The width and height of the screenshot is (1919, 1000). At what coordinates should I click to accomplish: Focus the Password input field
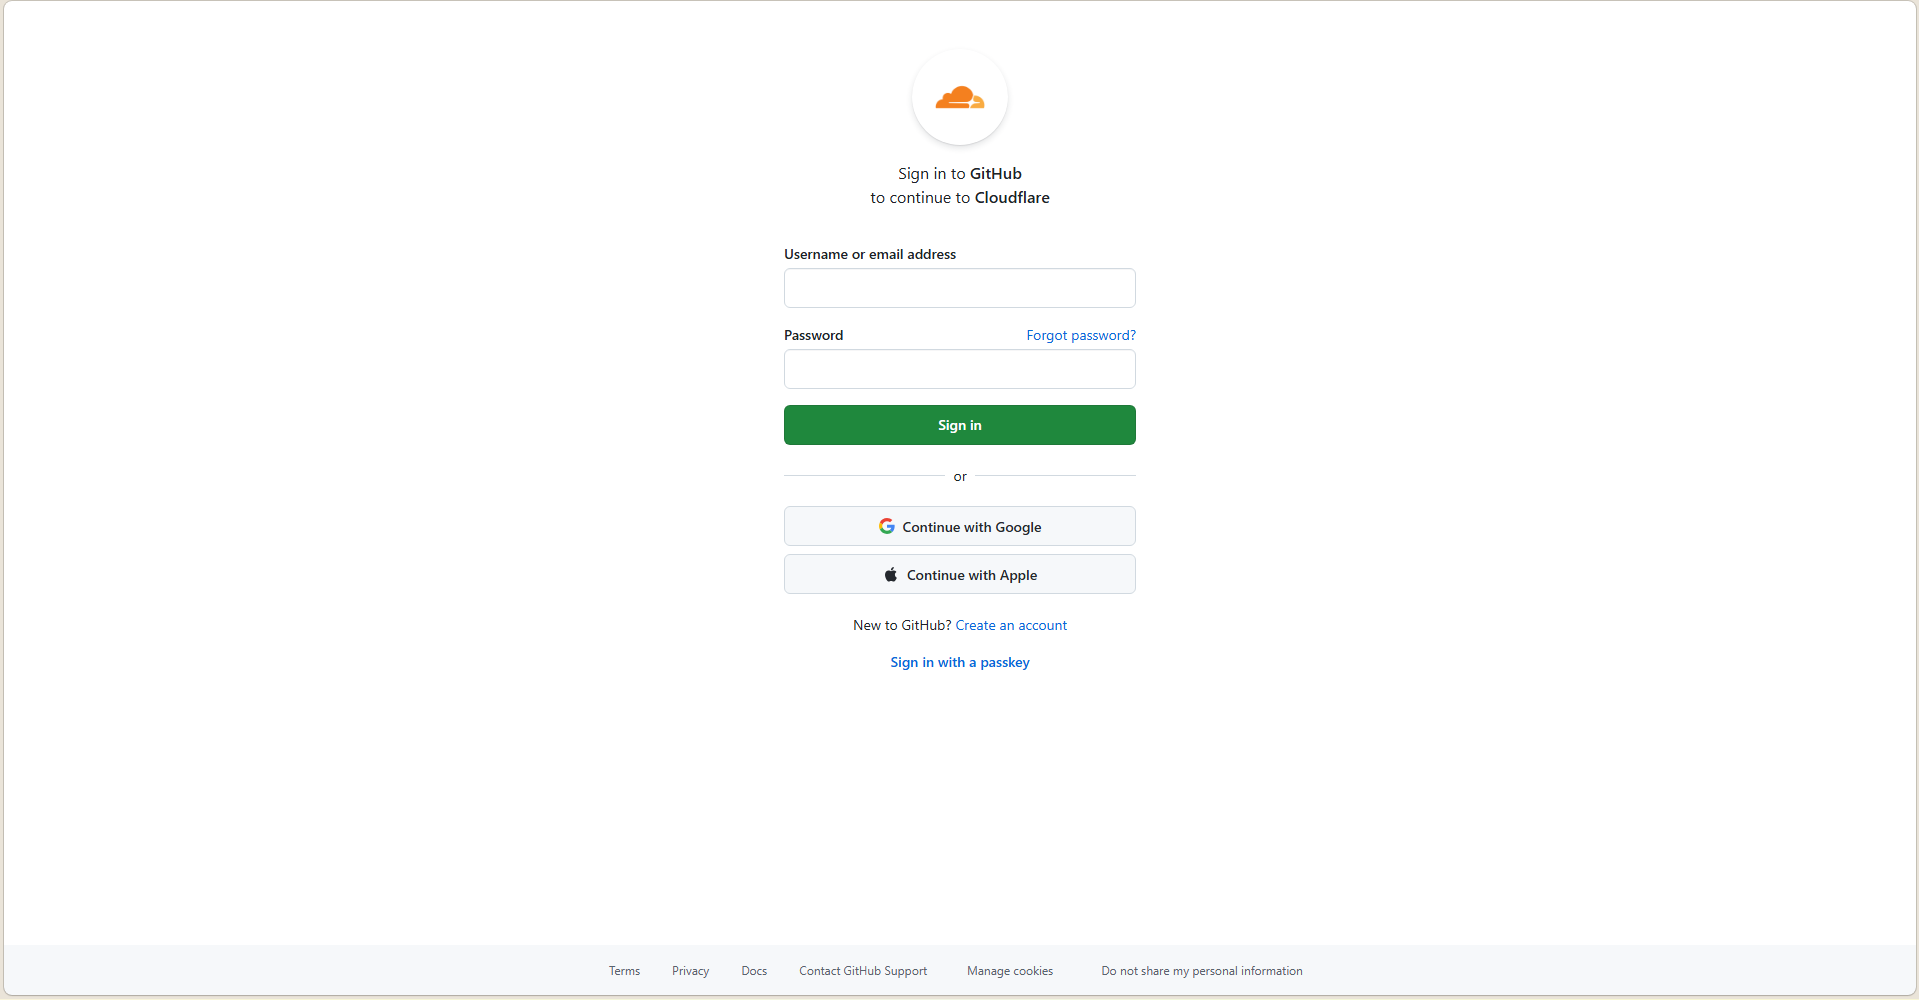coord(959,369)
